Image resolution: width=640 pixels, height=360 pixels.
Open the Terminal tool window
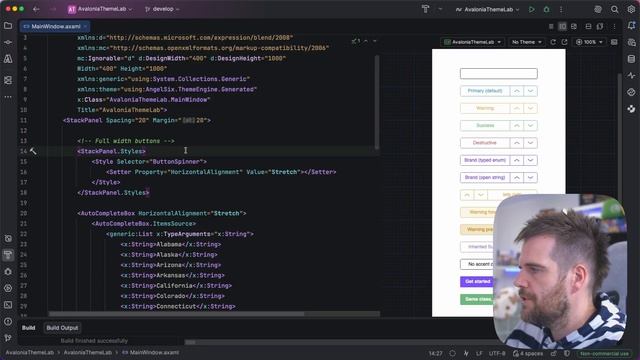coord(8,304)
